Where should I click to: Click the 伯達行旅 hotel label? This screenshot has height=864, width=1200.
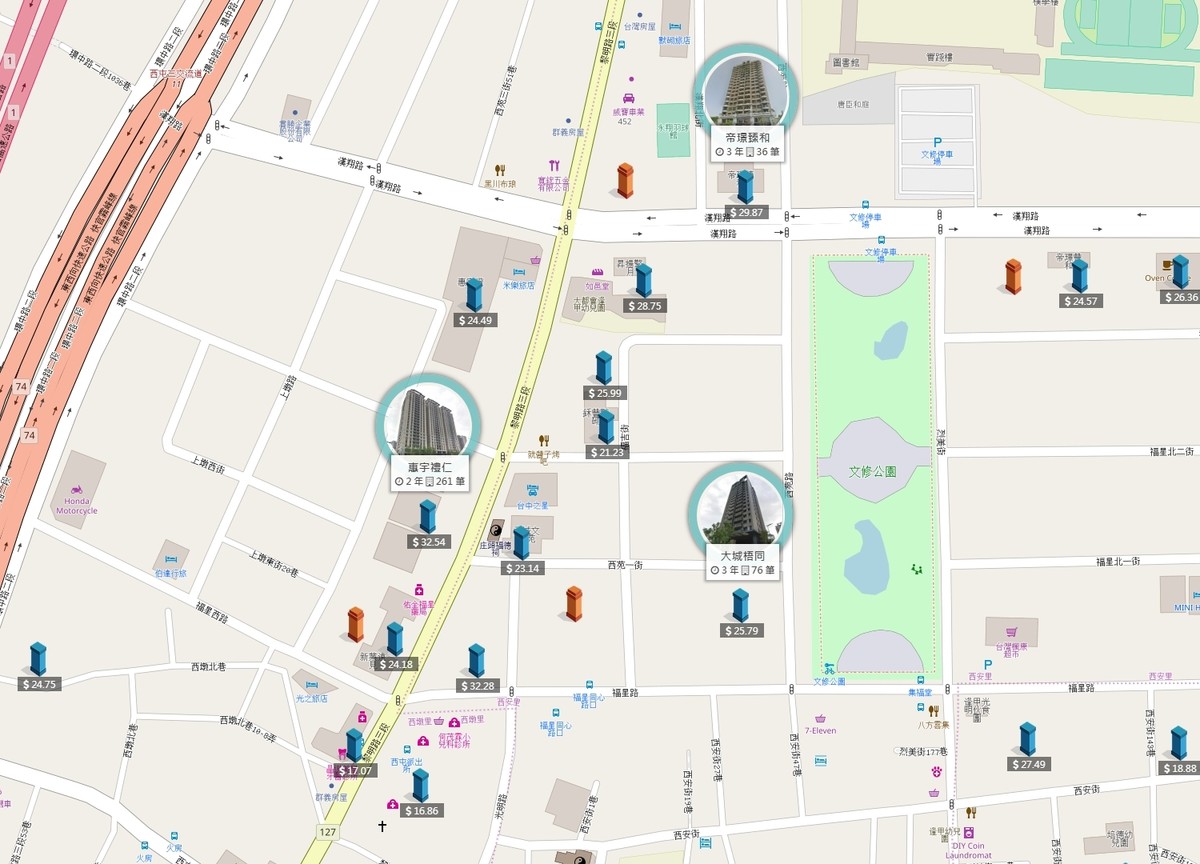tap(170, 573)
